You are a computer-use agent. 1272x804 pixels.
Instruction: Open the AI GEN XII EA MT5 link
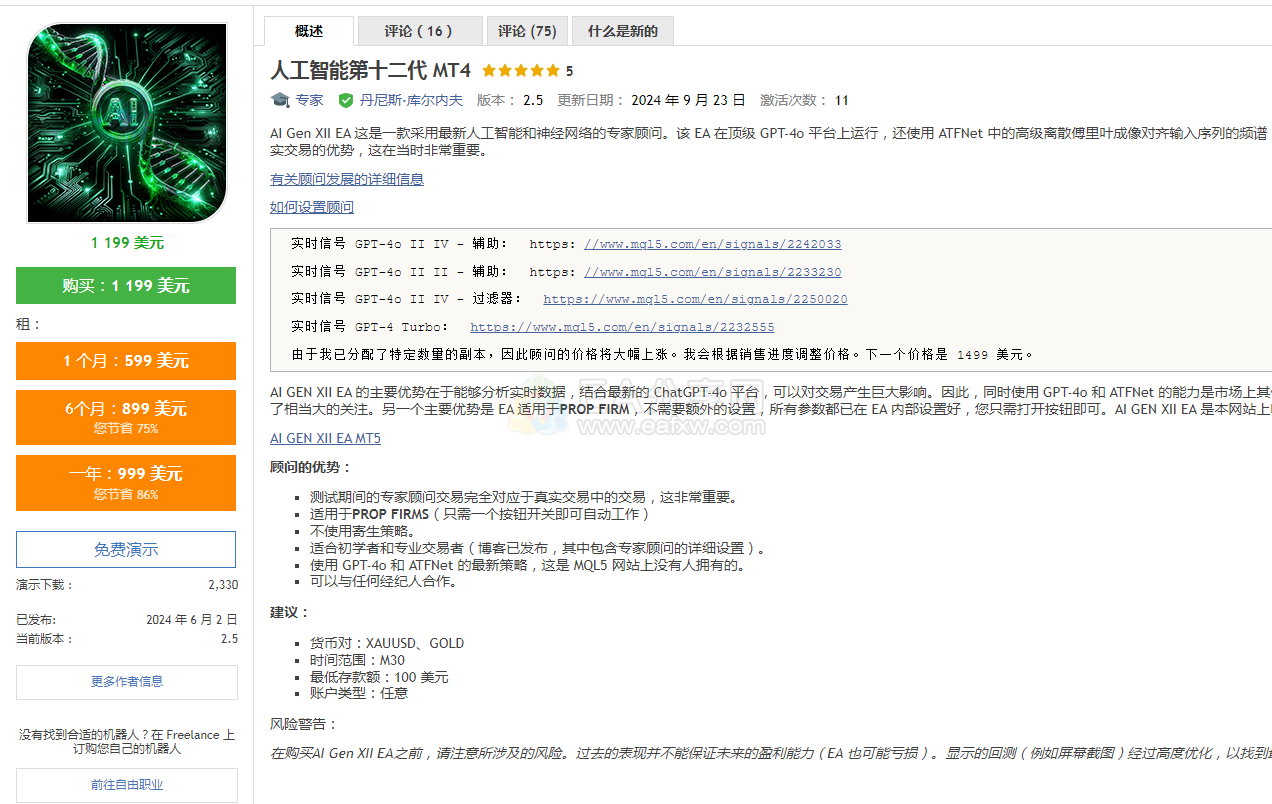(x=325, y=438)
